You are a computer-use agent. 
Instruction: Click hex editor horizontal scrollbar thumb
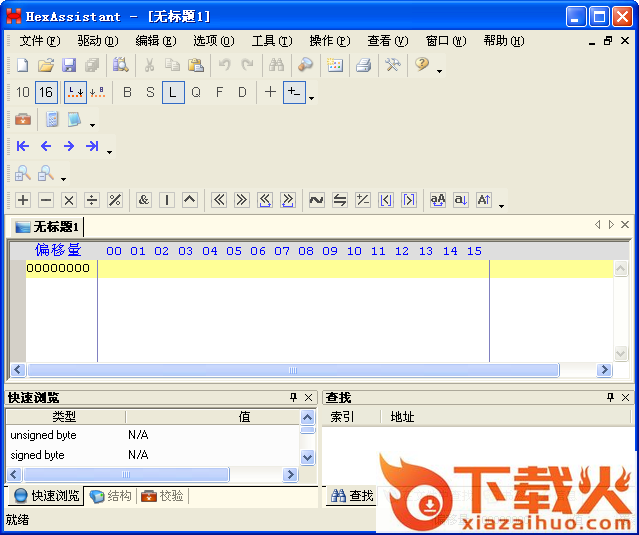(293, 370)
